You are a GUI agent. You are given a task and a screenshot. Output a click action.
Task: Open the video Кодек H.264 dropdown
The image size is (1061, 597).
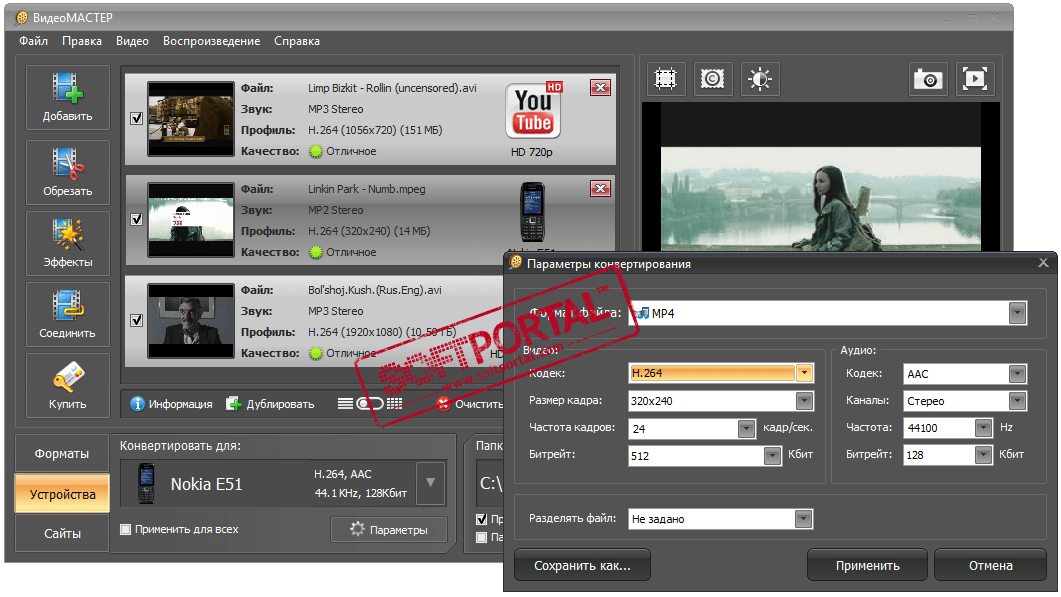pyautogui.click(x=804, y=373)
